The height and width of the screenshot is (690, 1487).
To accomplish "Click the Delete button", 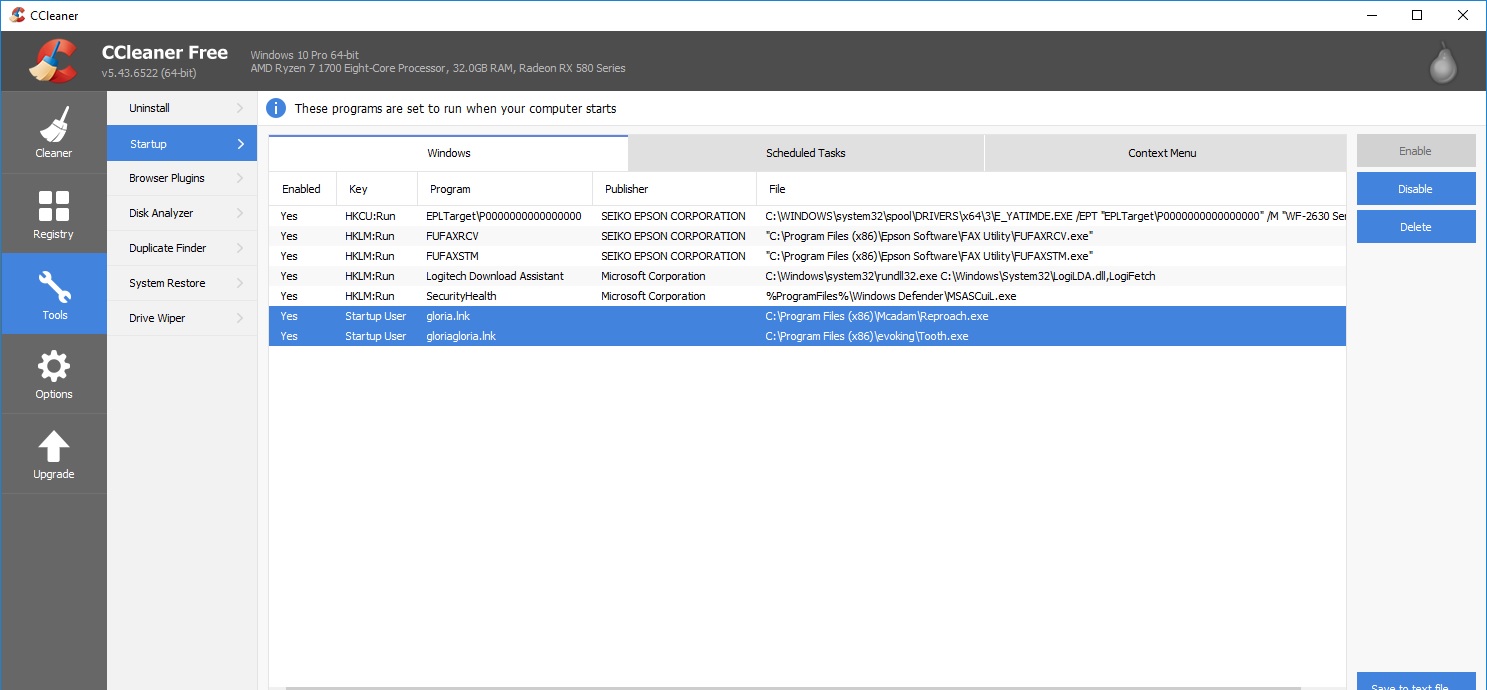I will 1416,227.
